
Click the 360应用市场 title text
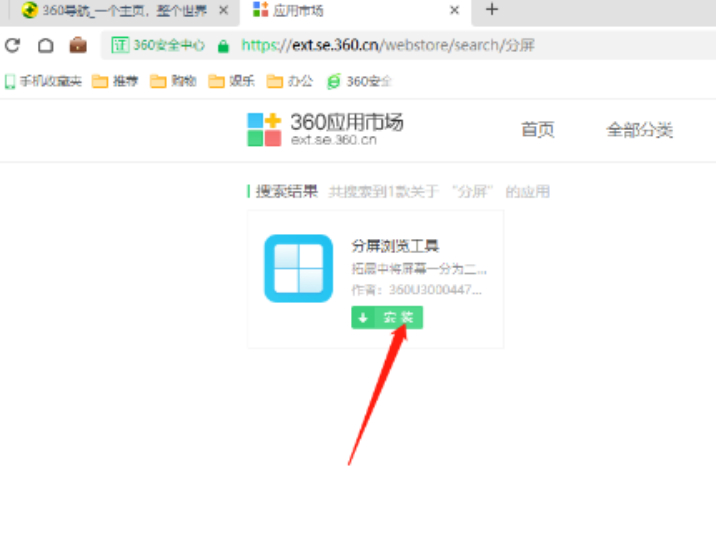pos(347,122)
